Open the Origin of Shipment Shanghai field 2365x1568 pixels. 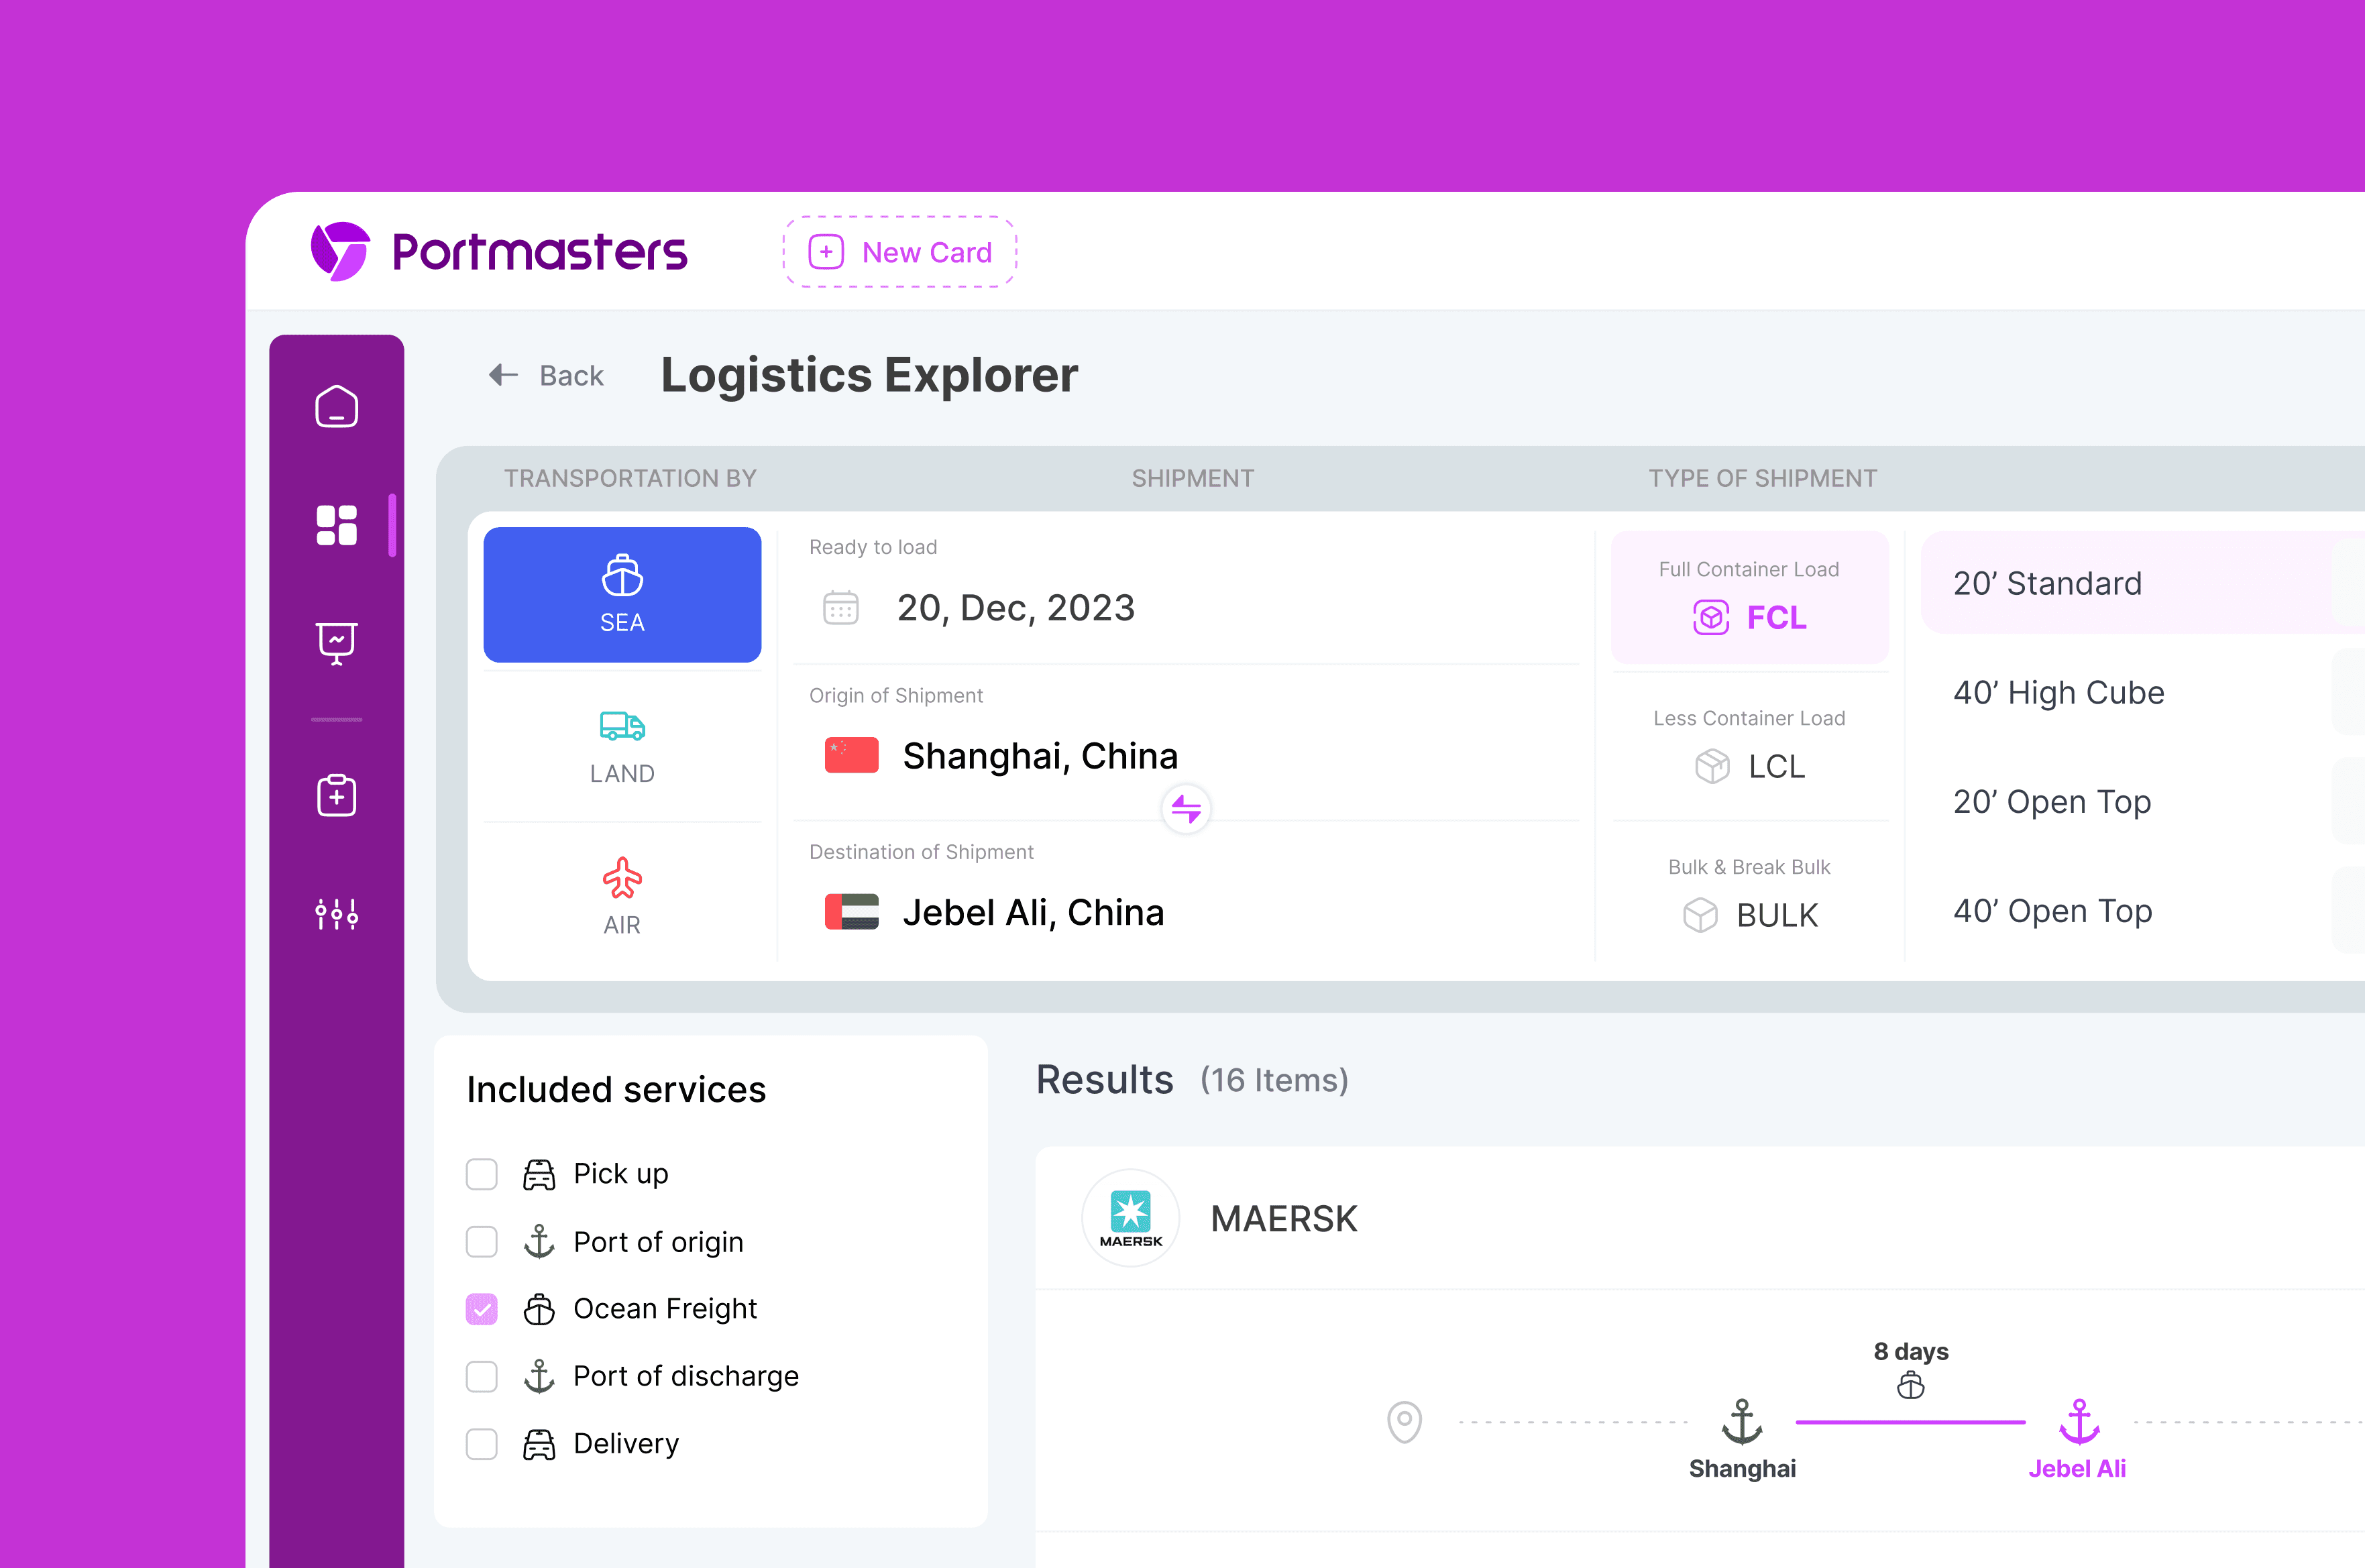point(1040,756)
